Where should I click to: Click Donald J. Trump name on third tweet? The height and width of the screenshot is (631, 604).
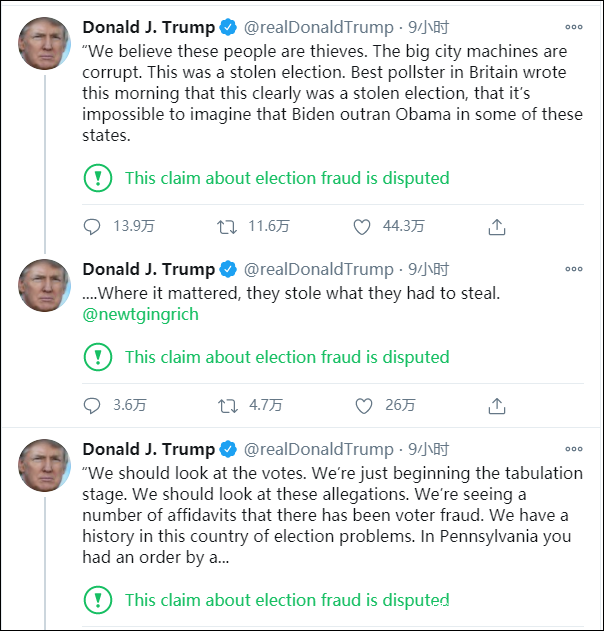point(148,449)
